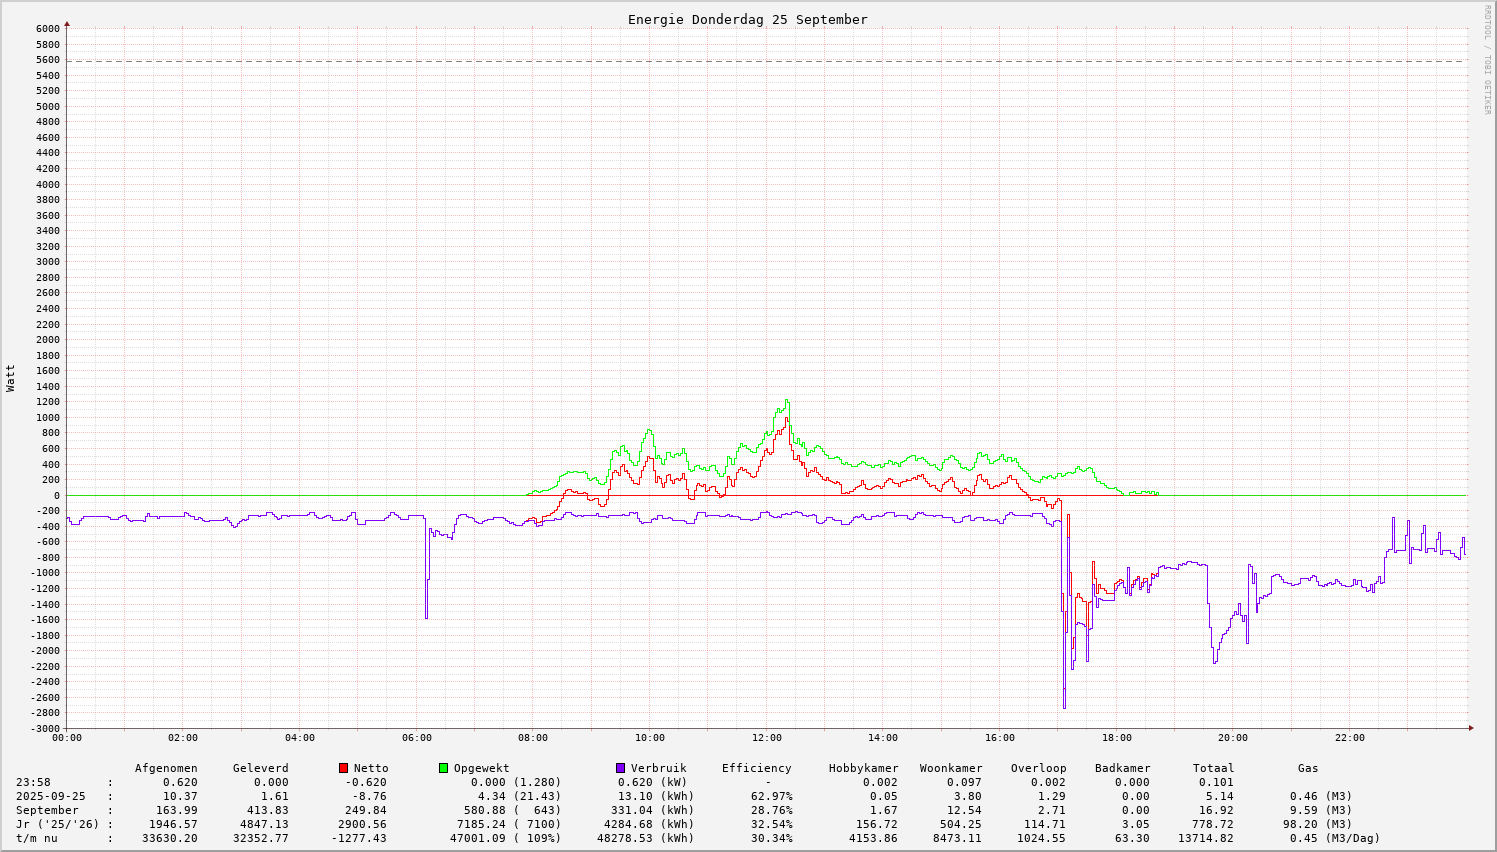Viewport: 1497px width, 852px height.
Task: Click the Watt y-axis label
Action: click(11, 378)
